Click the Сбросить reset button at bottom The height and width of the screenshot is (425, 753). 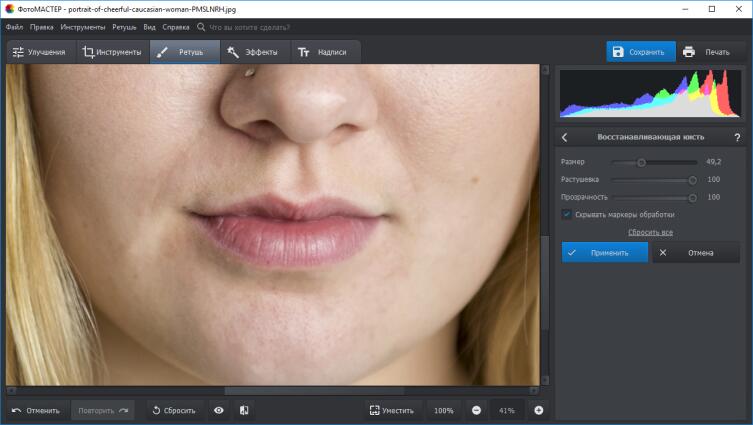pos(174,410)
